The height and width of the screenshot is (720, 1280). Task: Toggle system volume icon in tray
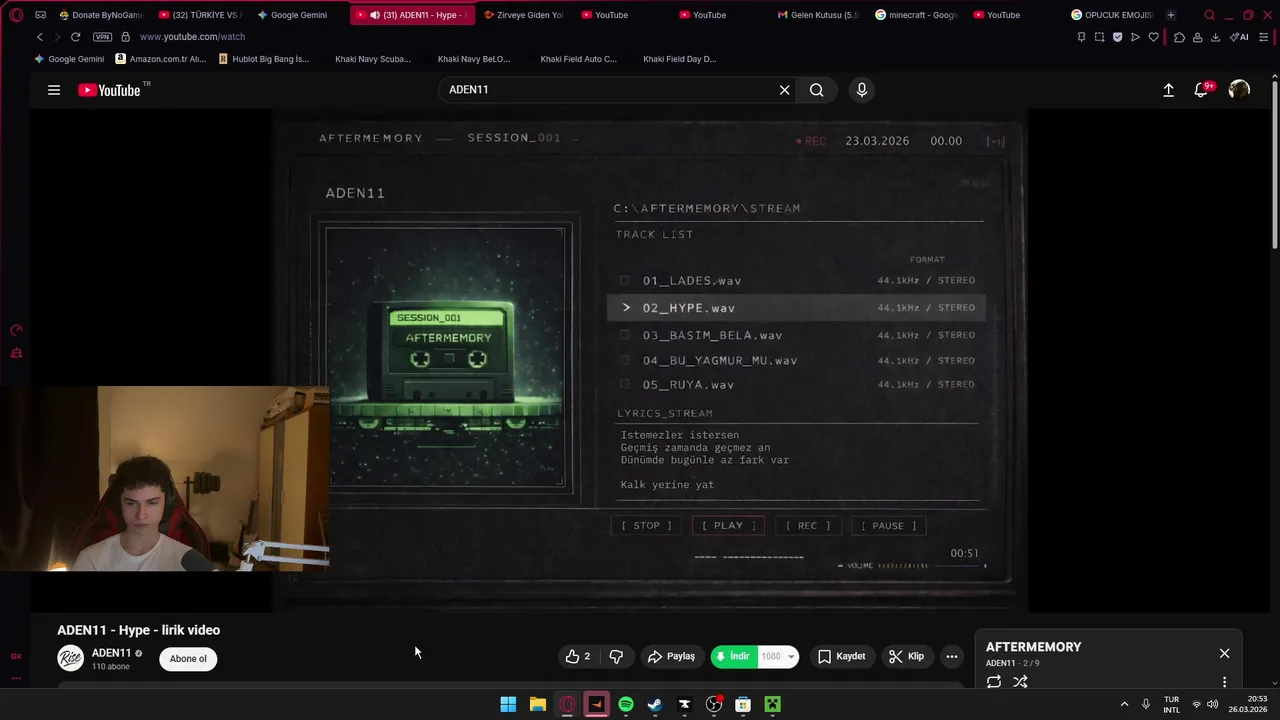pyautogui.click(x=1212, y=705)
